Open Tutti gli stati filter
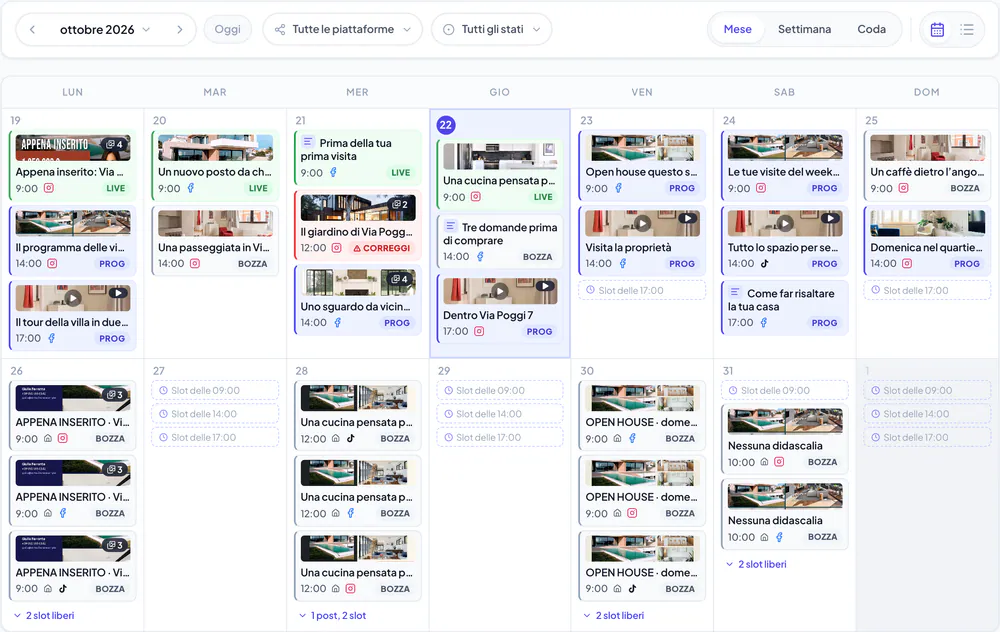 (x=492, y=29)
